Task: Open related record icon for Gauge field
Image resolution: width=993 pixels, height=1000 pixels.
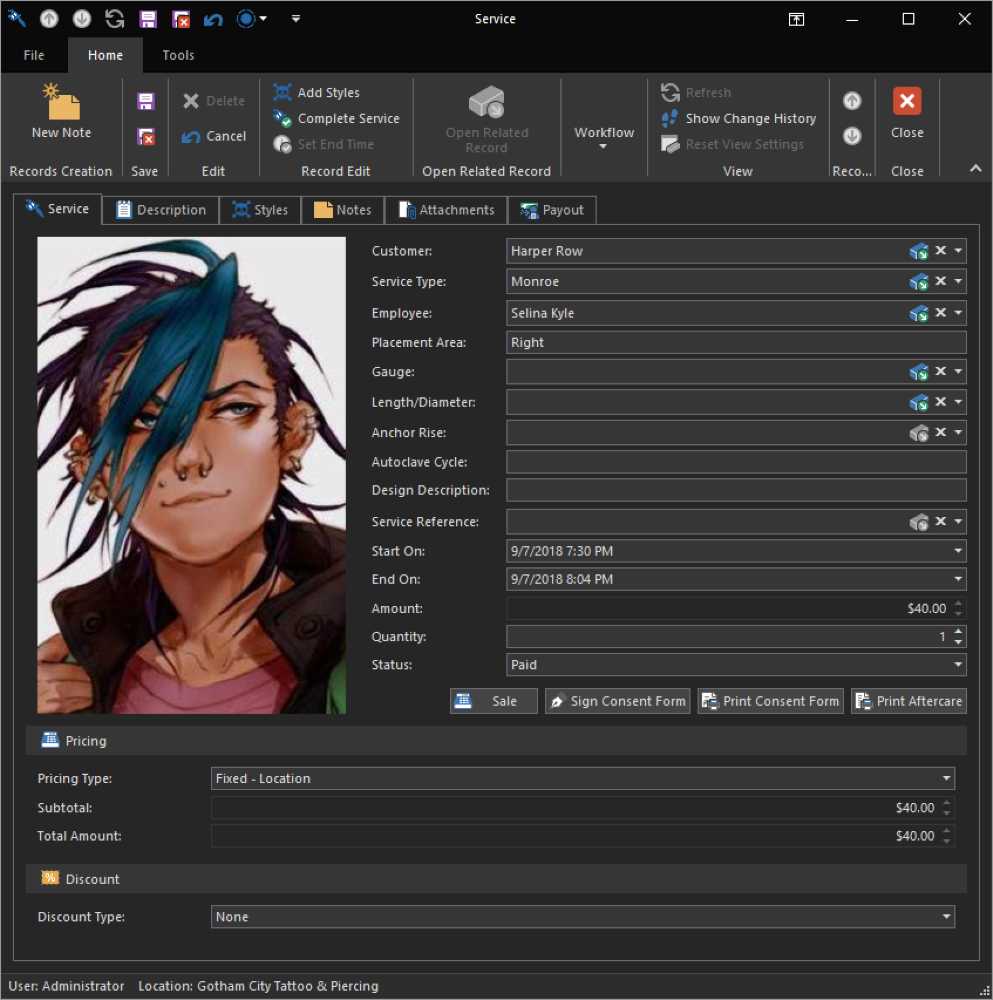Action: click(x=918, y=371)
